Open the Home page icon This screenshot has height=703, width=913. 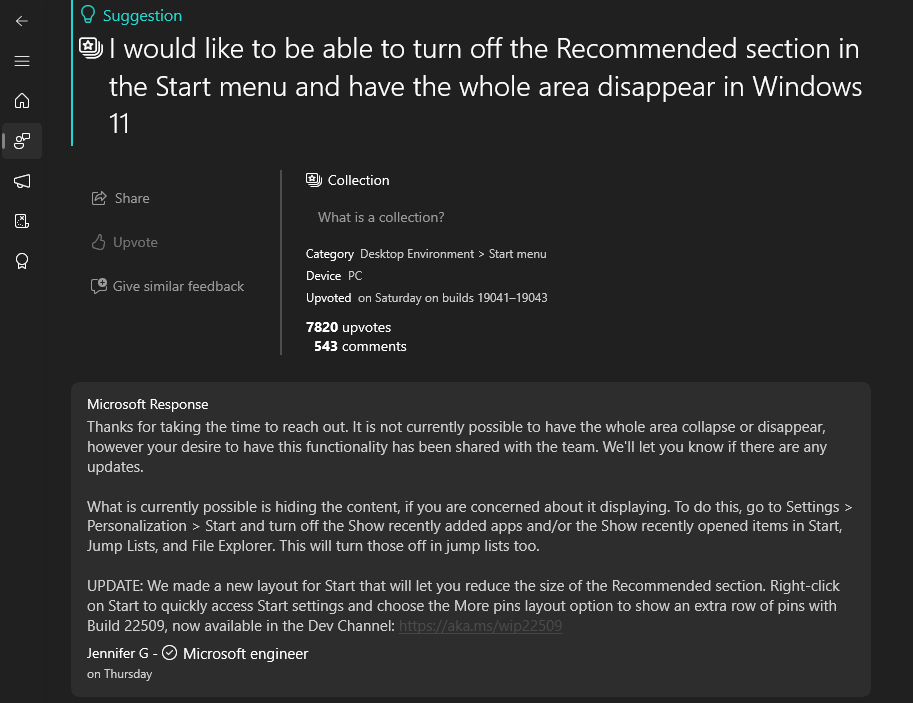22,101
